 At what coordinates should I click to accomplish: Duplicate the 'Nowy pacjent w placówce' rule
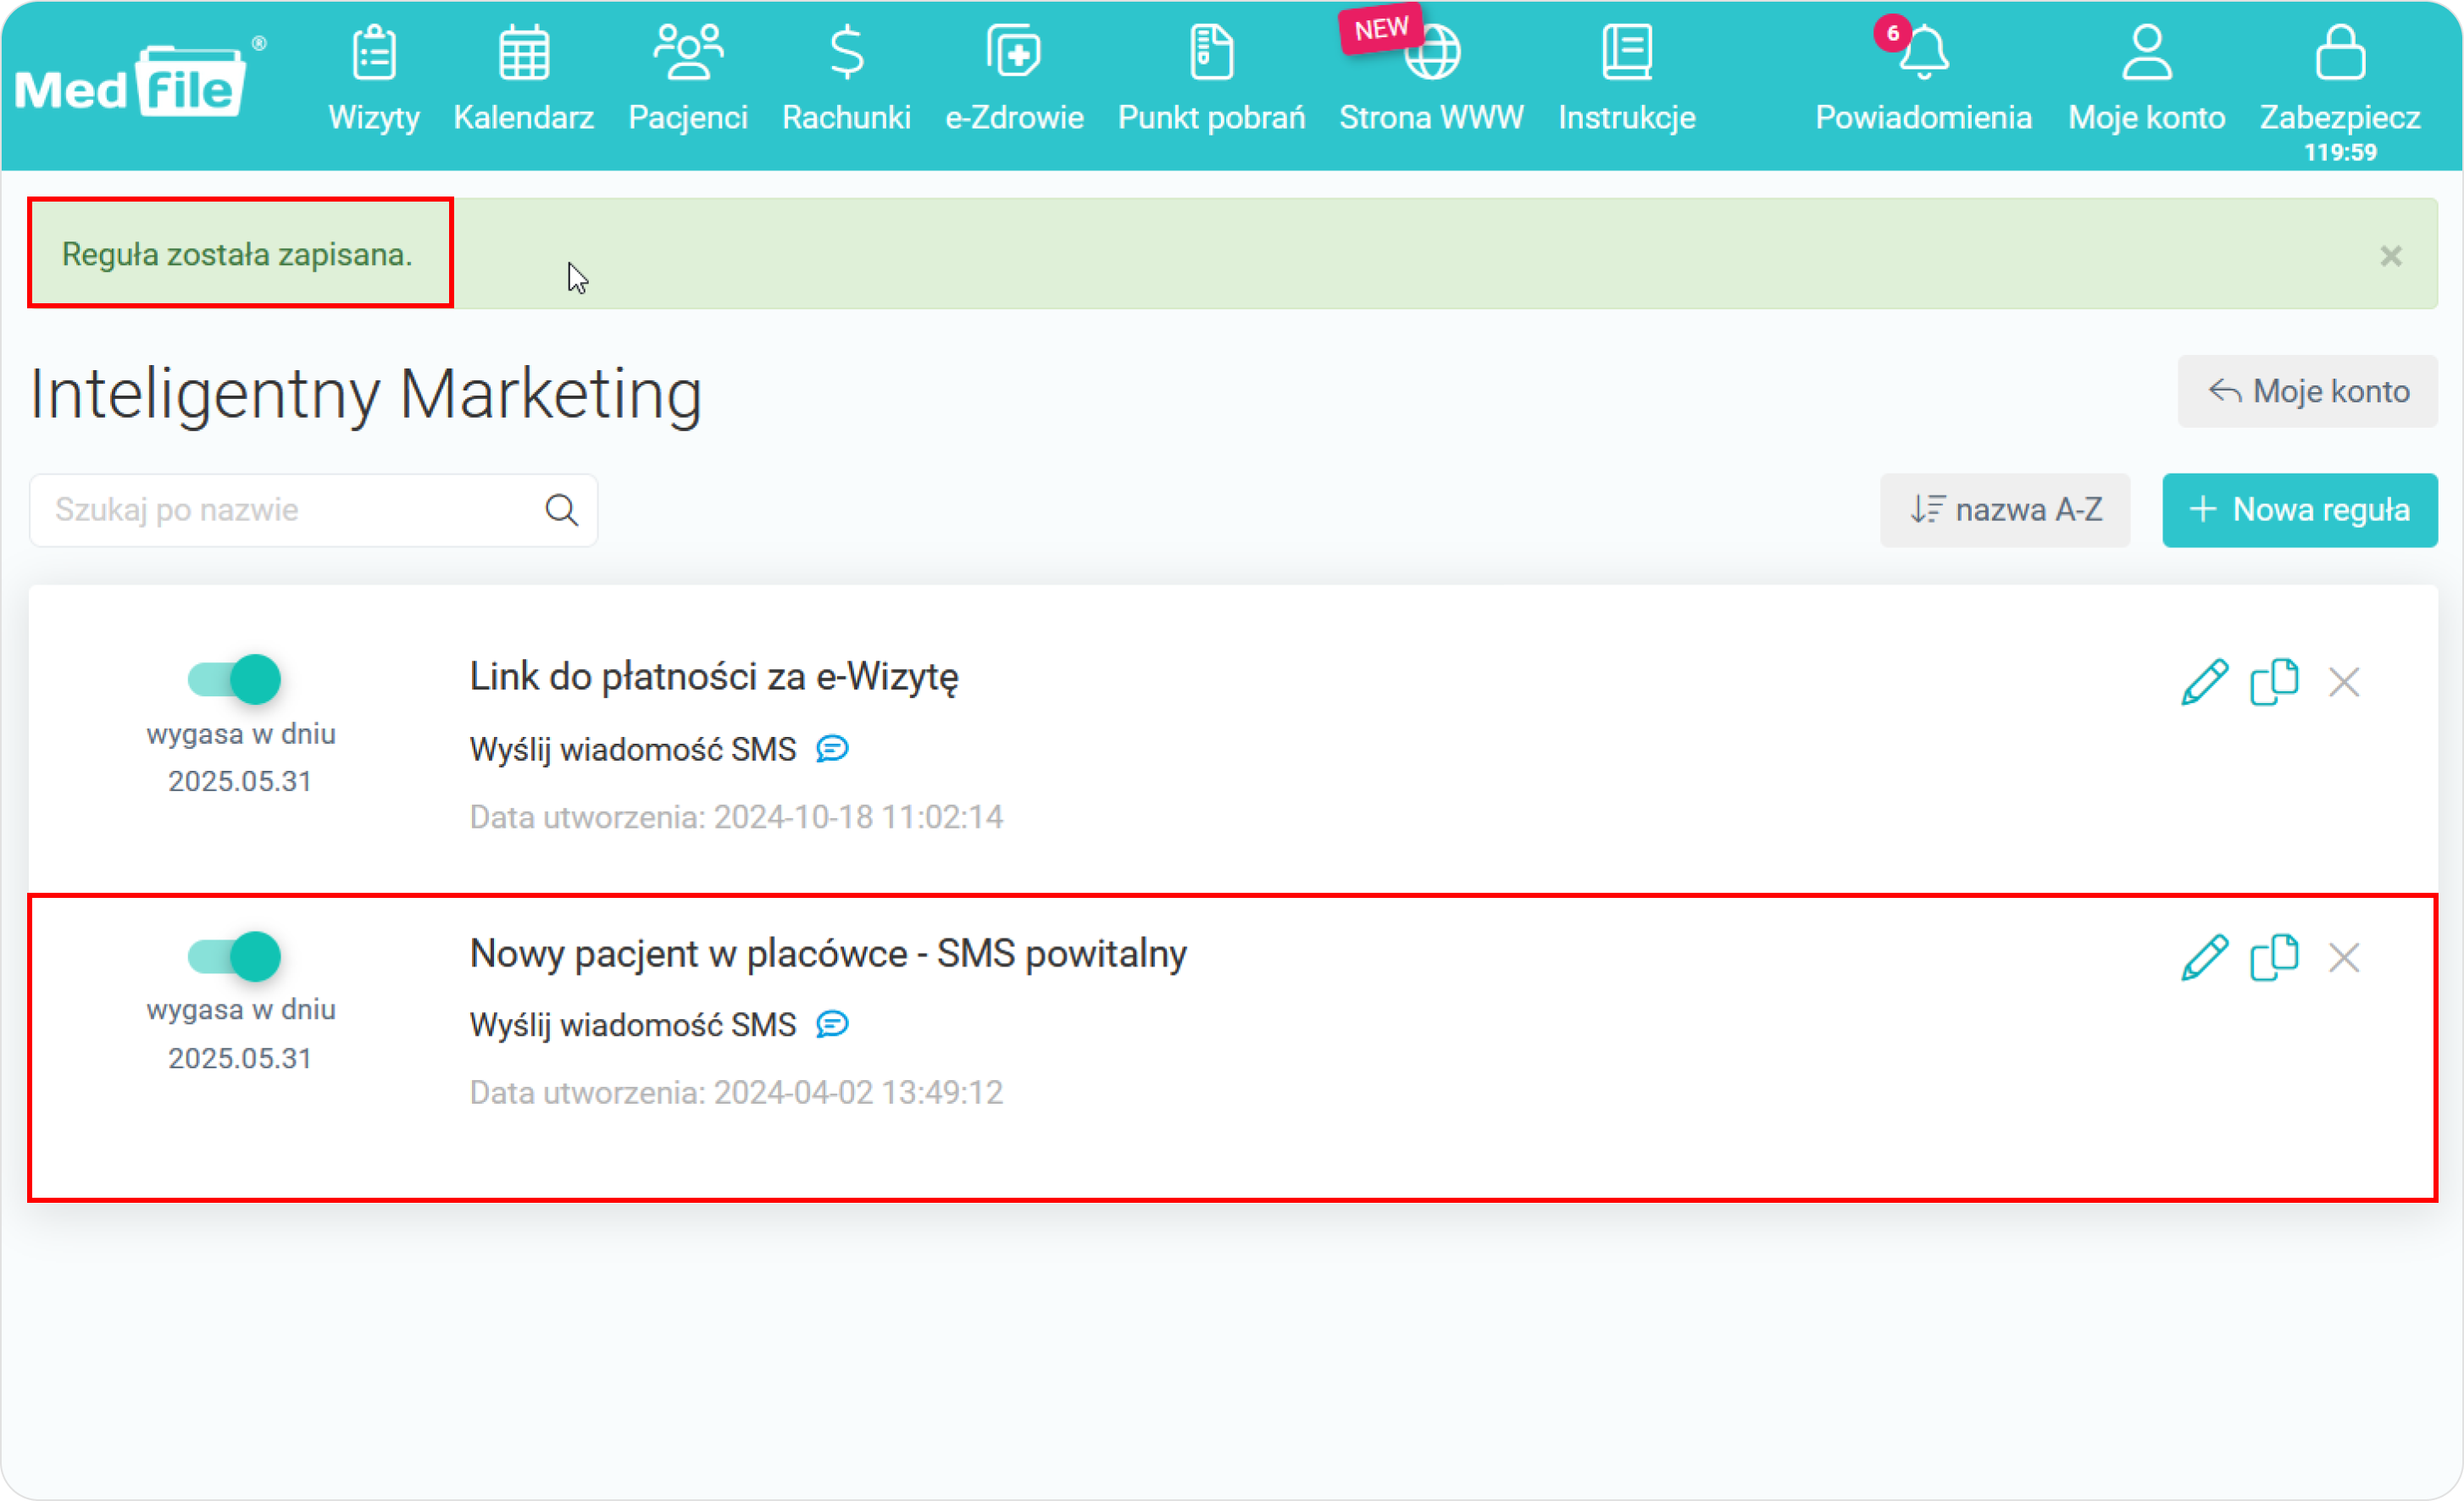[x=2273, y=958]
